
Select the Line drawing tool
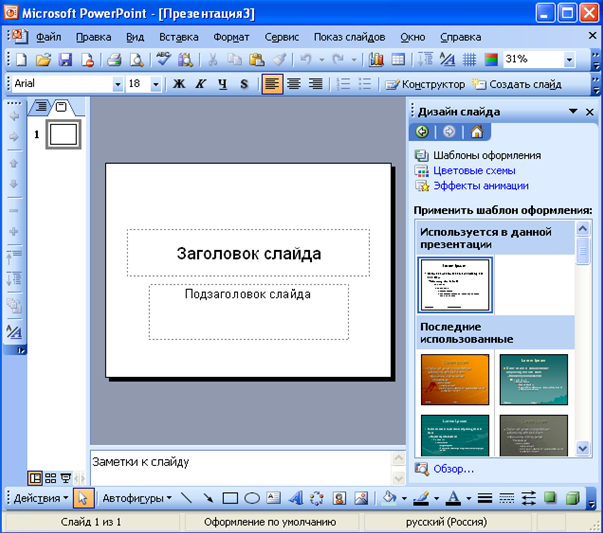pyautogui.click(x=187, y=498)
